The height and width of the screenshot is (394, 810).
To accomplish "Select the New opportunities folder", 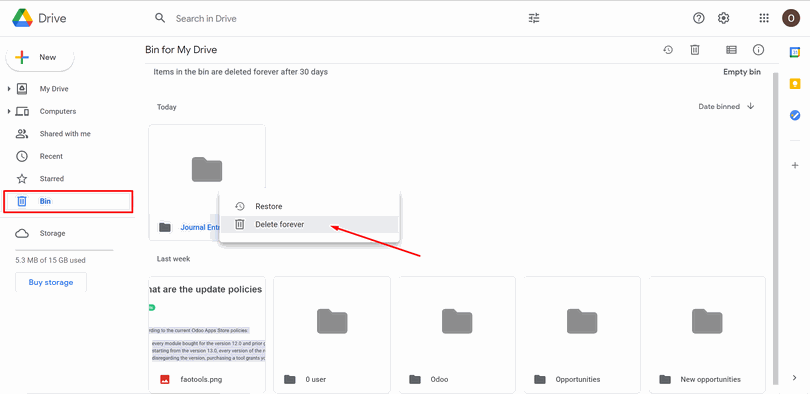I will coord(707,335).
